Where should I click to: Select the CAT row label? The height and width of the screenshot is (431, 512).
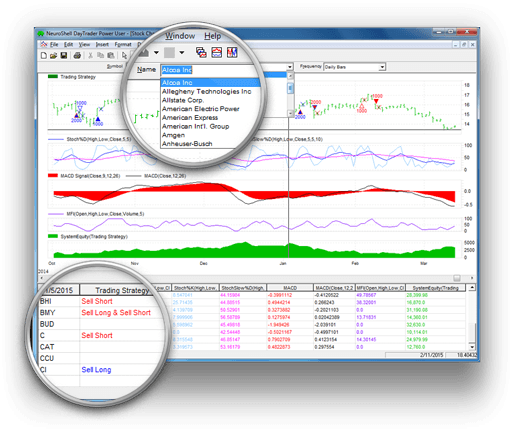pyautogui.click(x=47, y=347)
